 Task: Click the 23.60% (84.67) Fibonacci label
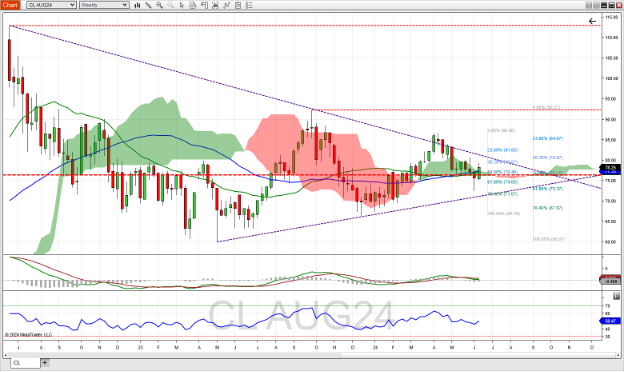pos(548,138)
